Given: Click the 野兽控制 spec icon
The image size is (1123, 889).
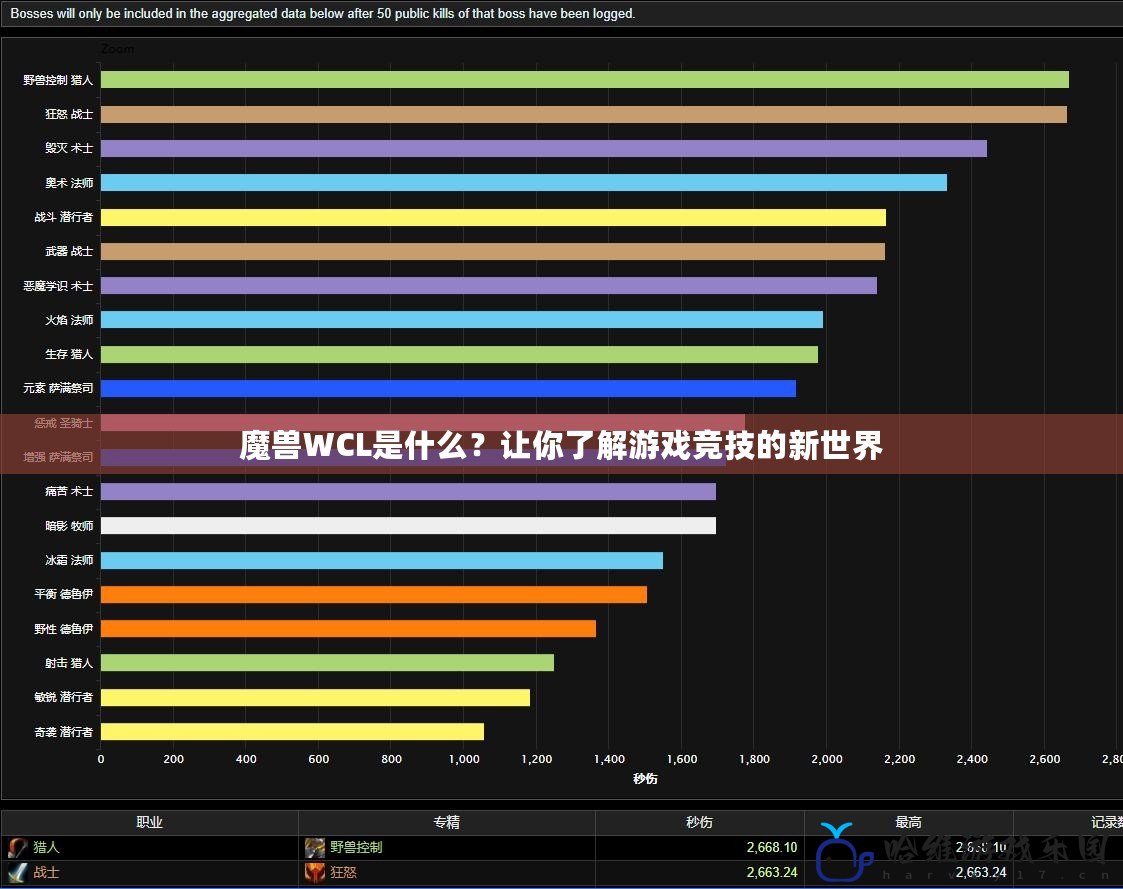Looking at the screenshot, I should (314, 847).
